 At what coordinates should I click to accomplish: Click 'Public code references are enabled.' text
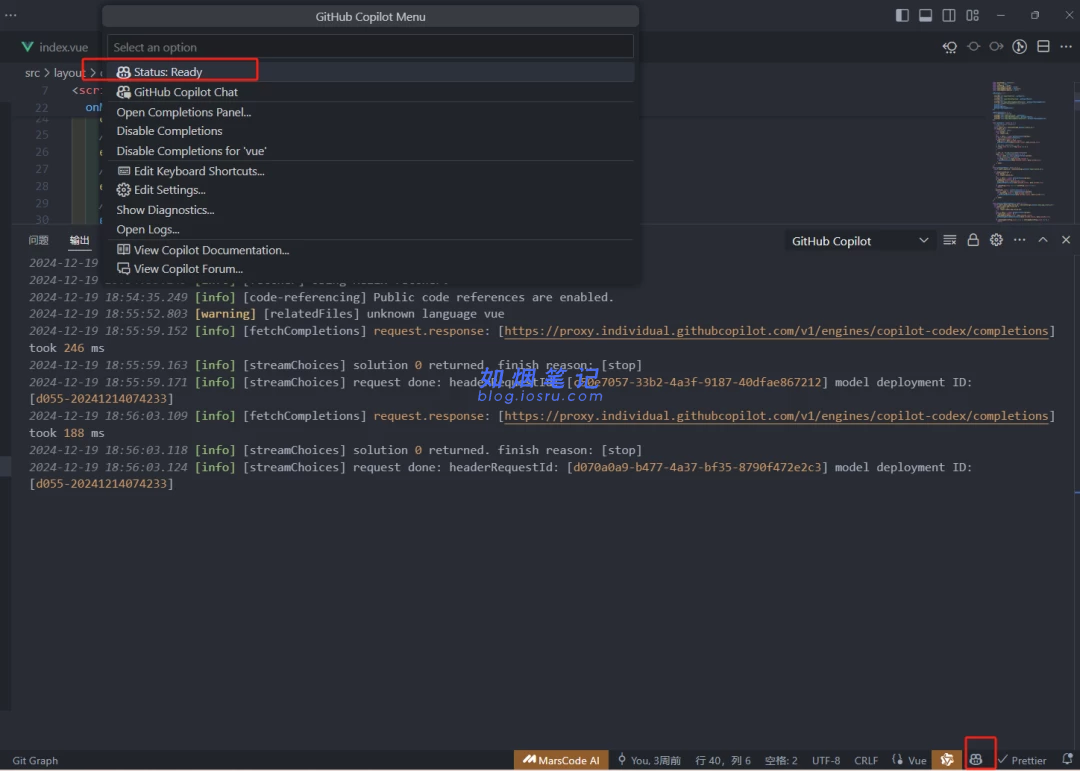[493, 297]
